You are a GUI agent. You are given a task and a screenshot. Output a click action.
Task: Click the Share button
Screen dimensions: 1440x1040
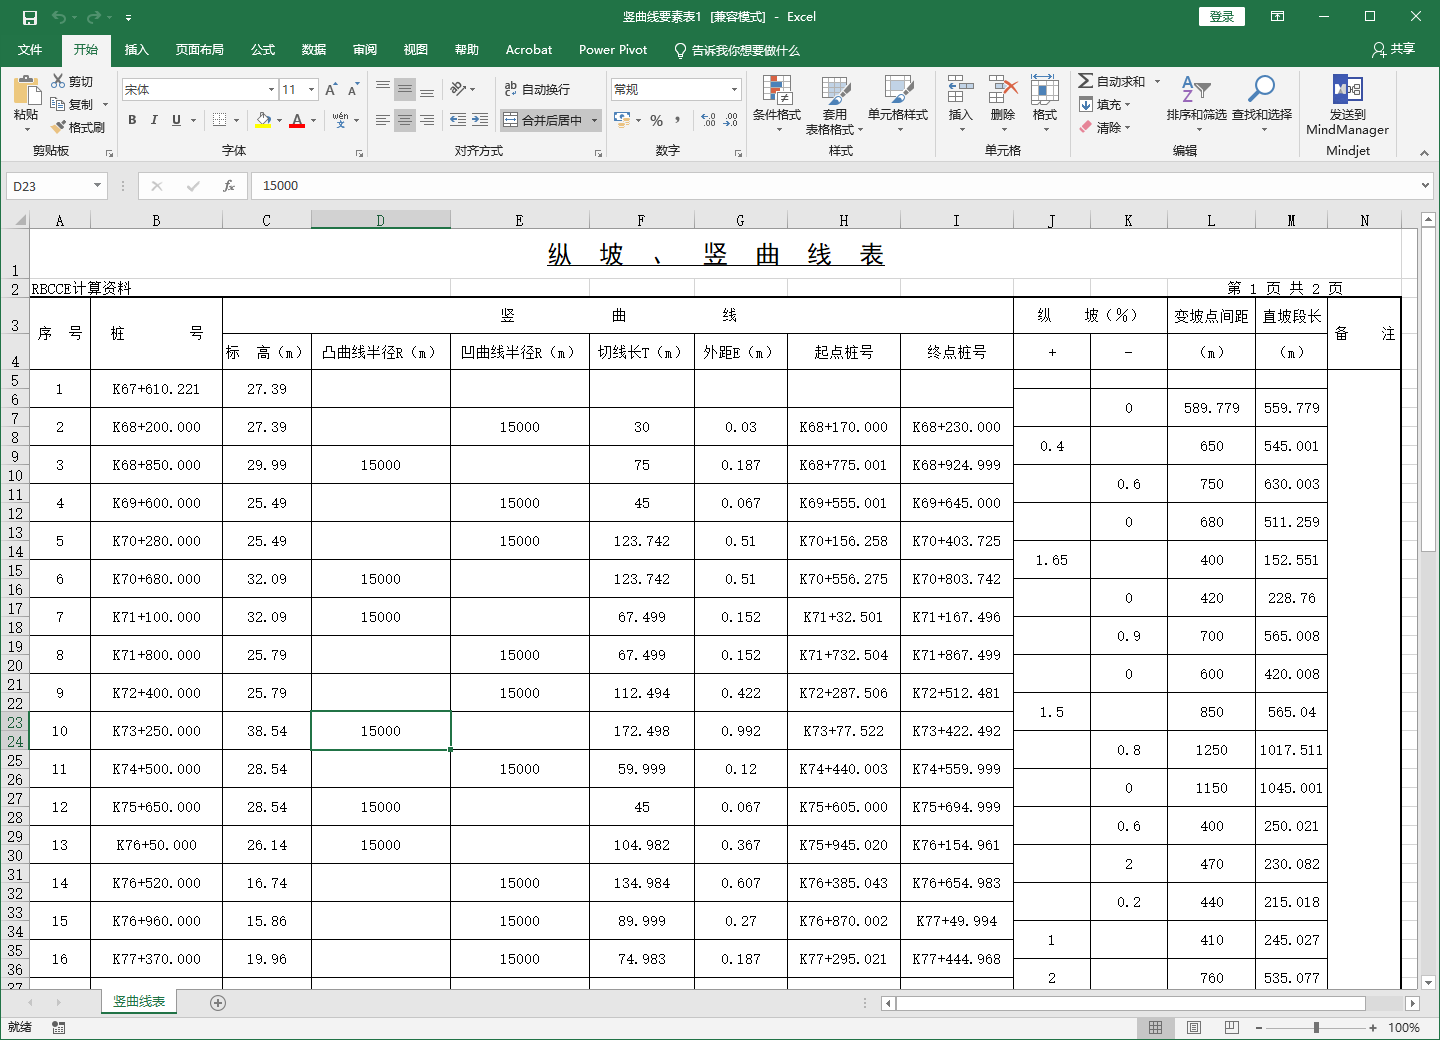click(x=1394, y=49)
